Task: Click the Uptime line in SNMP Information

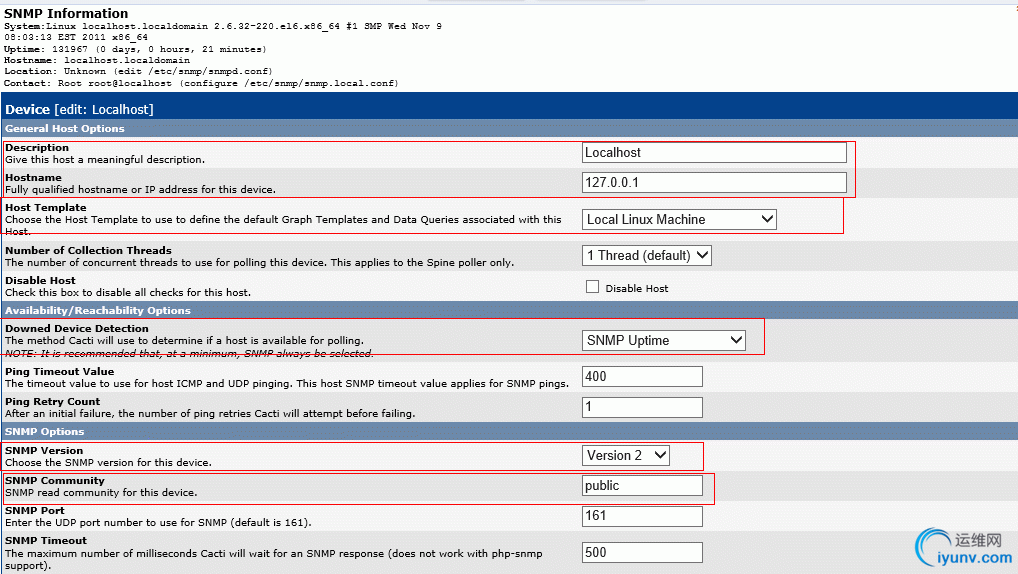Action: coord(135,49)
